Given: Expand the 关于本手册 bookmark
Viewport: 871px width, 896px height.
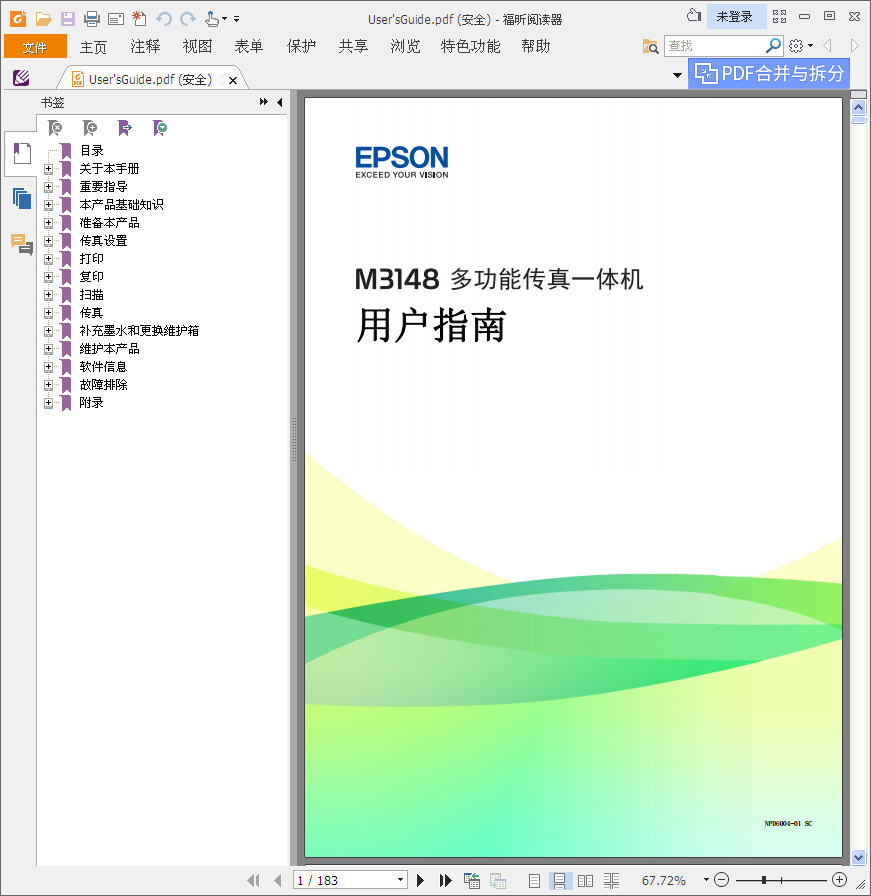Looking at the screenshot, I should [49, 169].
